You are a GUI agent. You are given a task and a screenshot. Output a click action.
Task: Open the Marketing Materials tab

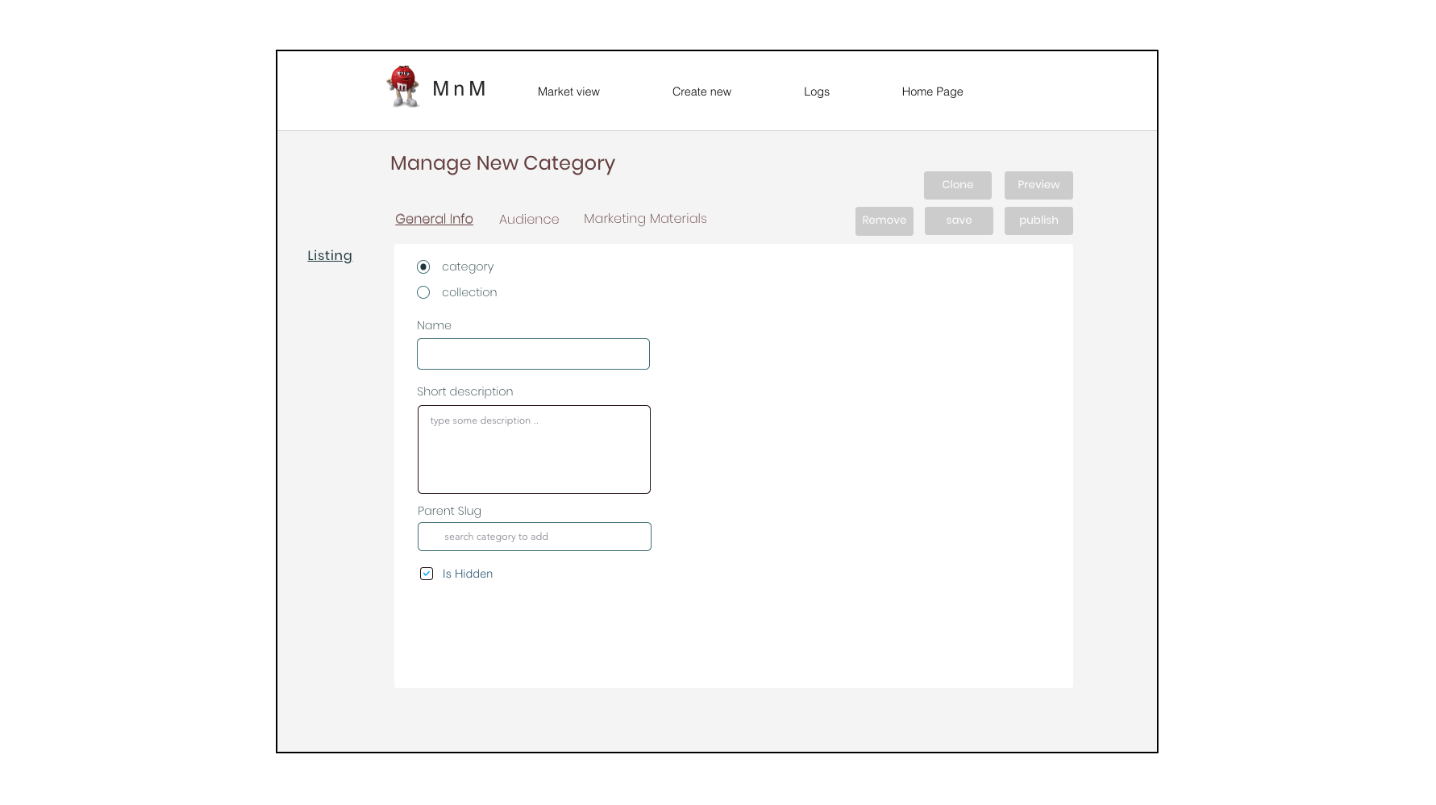coord(645,219)
